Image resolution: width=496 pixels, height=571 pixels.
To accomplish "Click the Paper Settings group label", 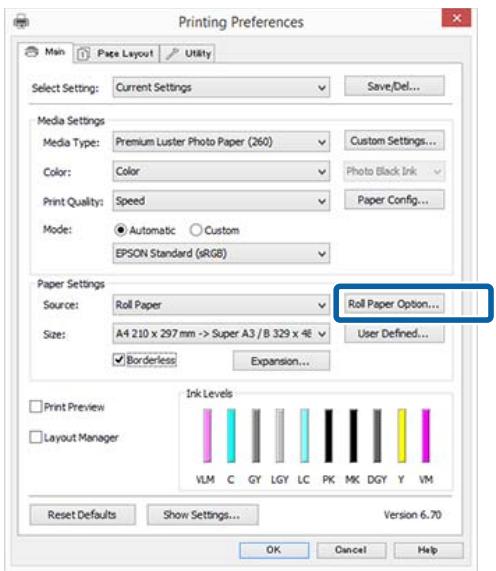I will [x=71, y=284].
